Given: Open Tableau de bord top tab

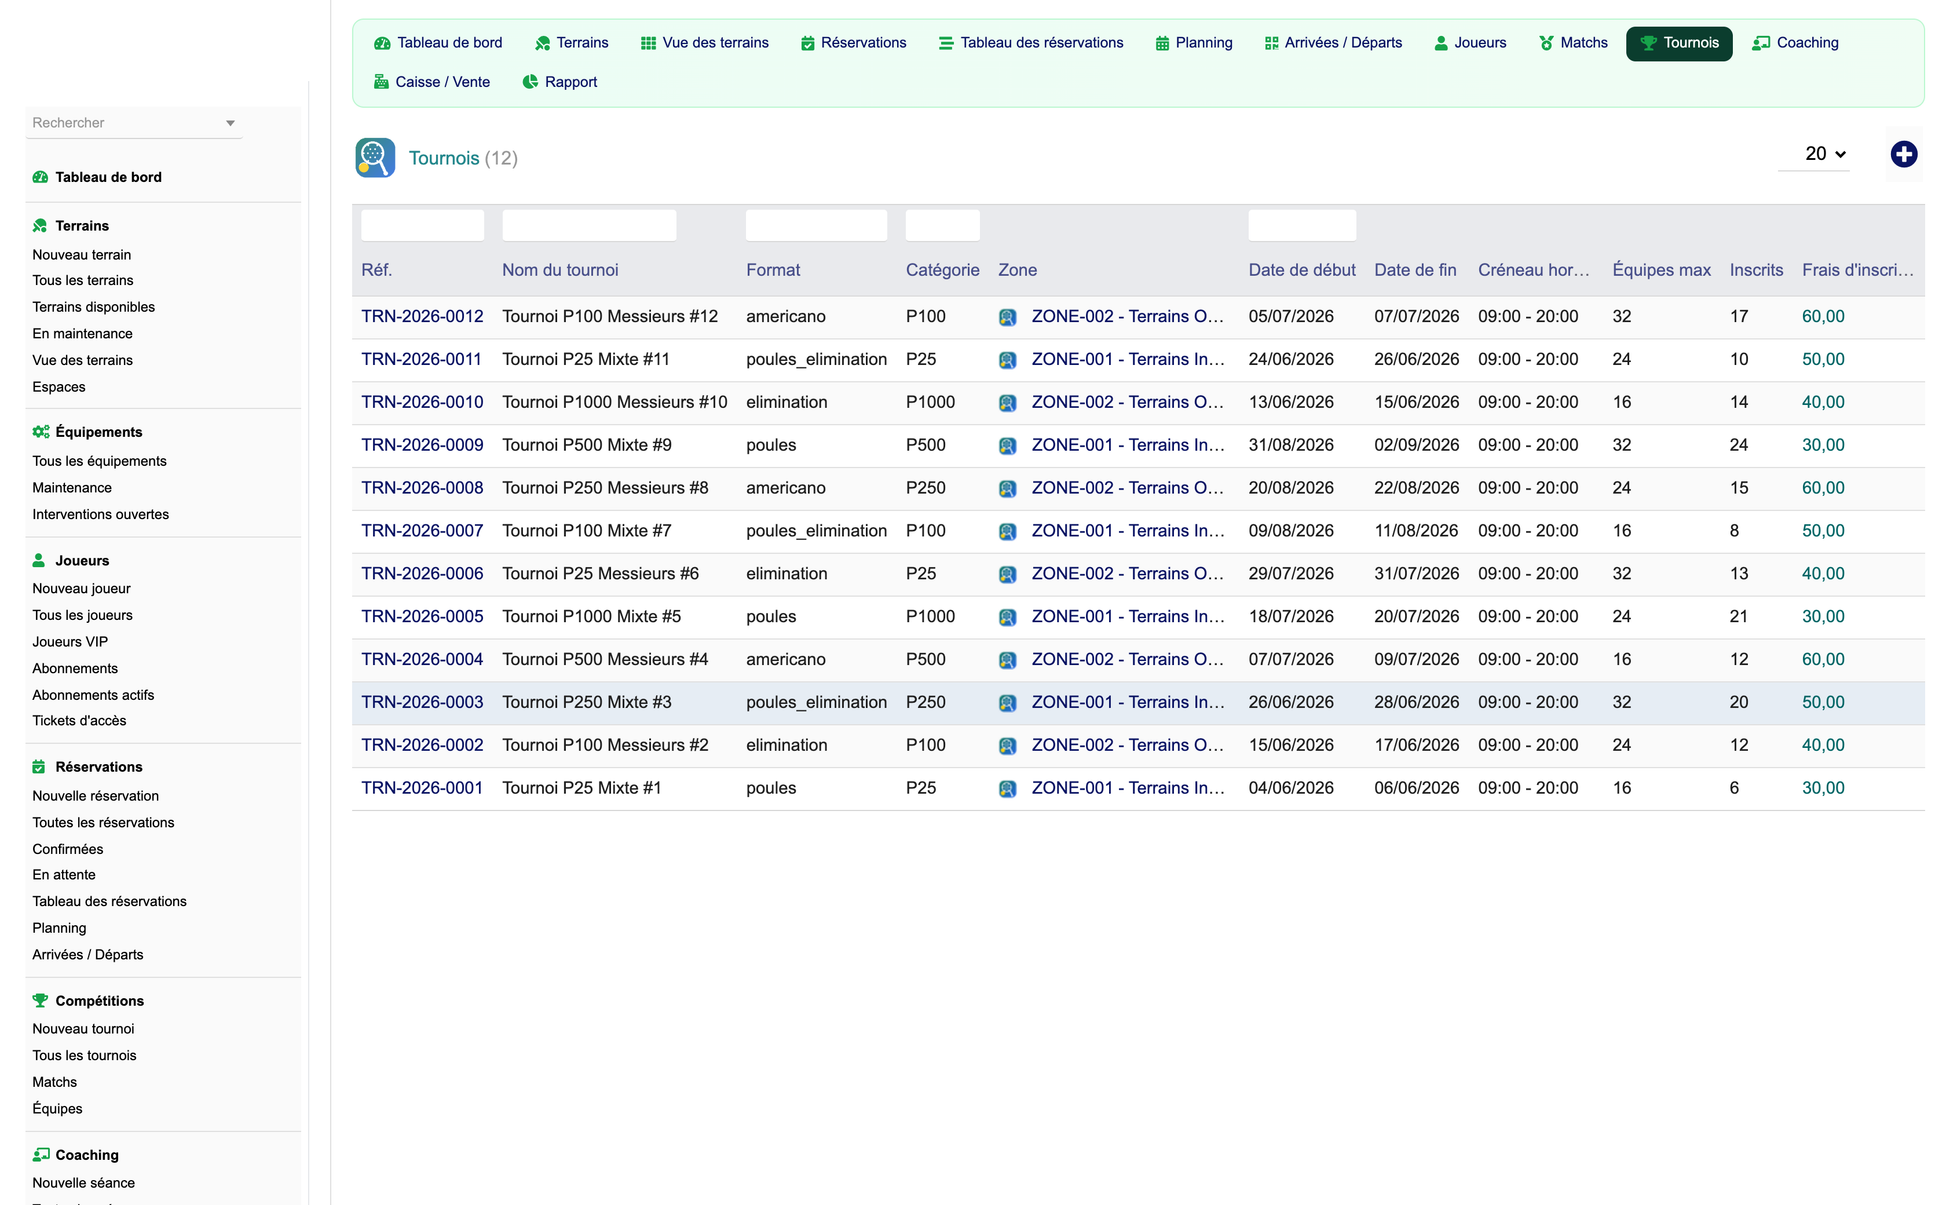Looking at the screenshot, I should [438, 43].
